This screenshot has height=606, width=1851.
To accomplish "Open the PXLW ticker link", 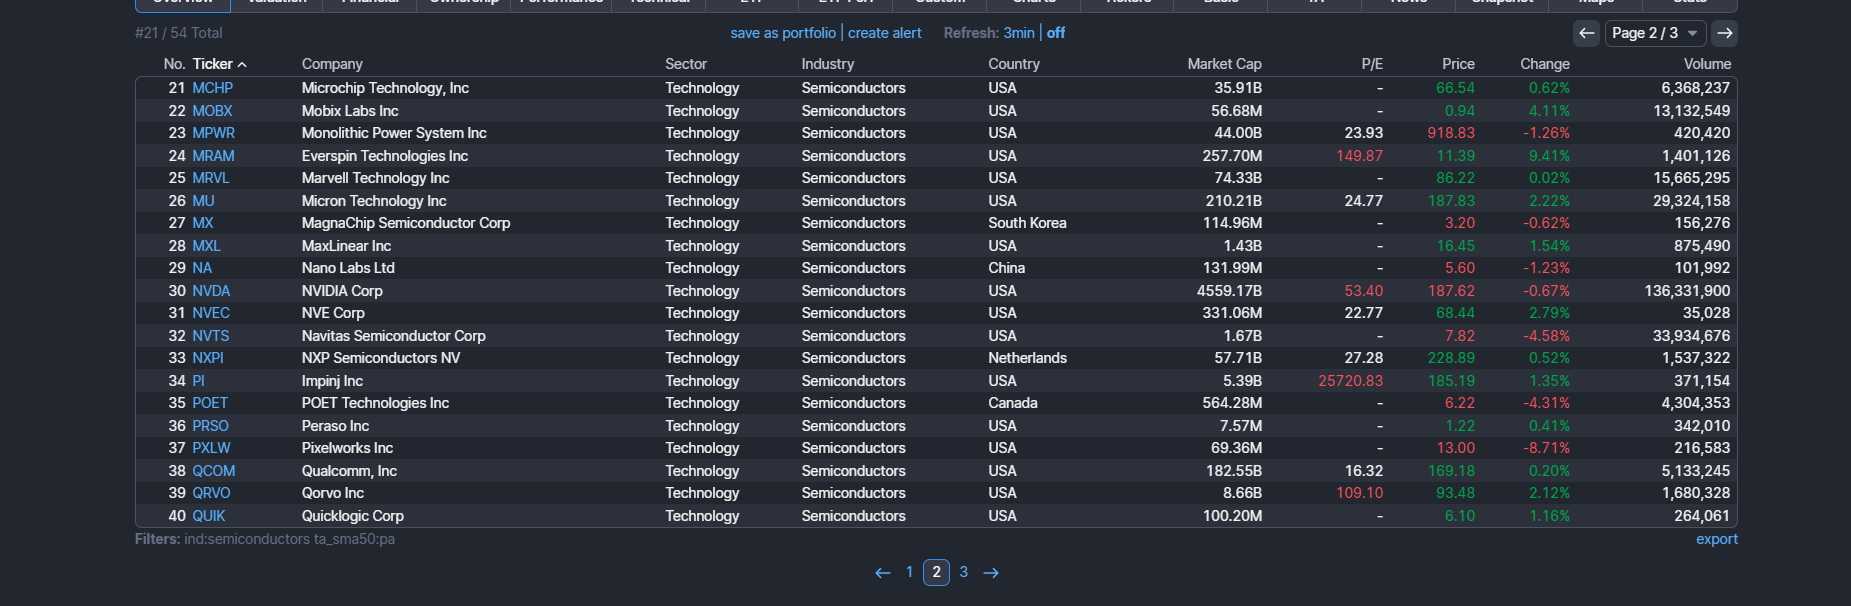I will pos(211,448).
